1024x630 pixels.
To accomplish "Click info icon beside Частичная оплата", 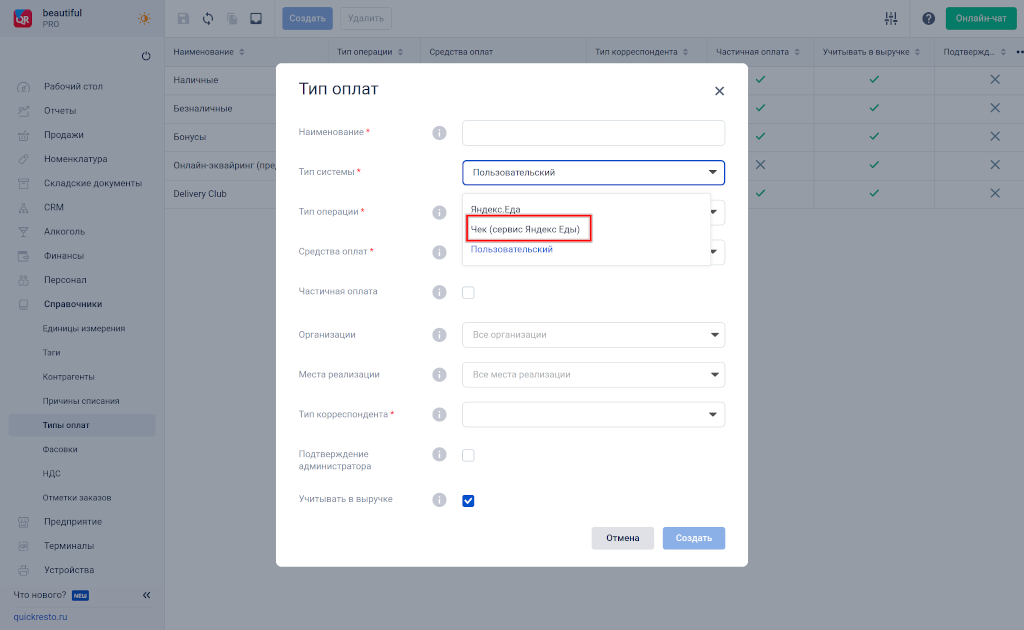I will pos(438,292).
